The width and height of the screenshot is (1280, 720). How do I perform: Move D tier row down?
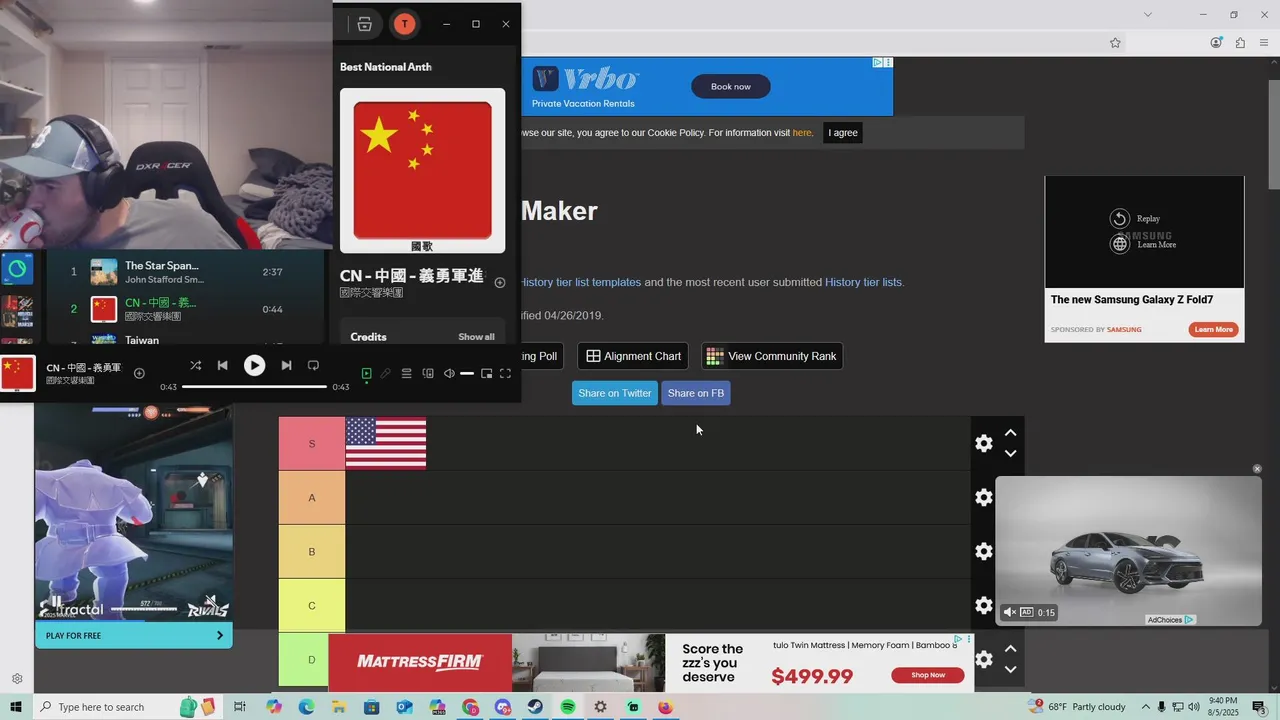click(1010, 669)
